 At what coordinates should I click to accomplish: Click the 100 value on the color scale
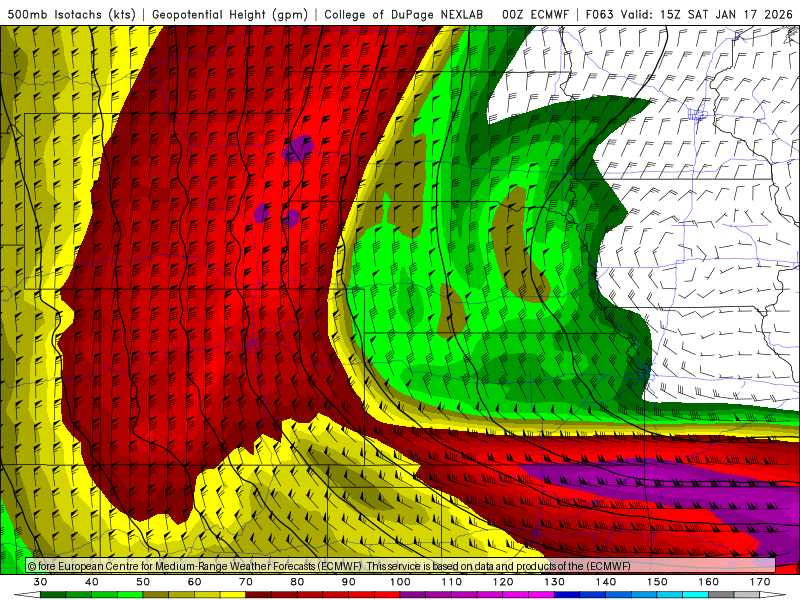[400, 582]
